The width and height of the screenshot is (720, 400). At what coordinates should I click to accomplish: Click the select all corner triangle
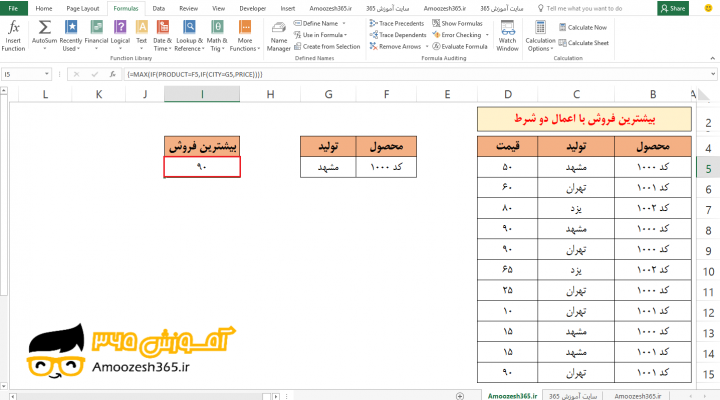[x=703, y=95]
